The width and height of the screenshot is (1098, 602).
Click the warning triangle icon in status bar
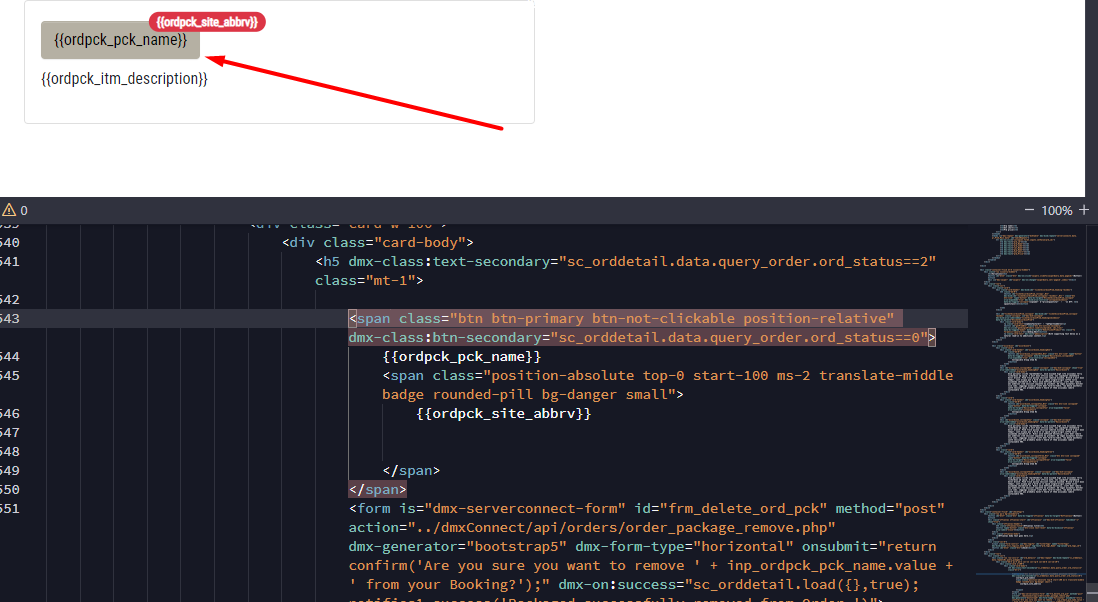point(9,210)
